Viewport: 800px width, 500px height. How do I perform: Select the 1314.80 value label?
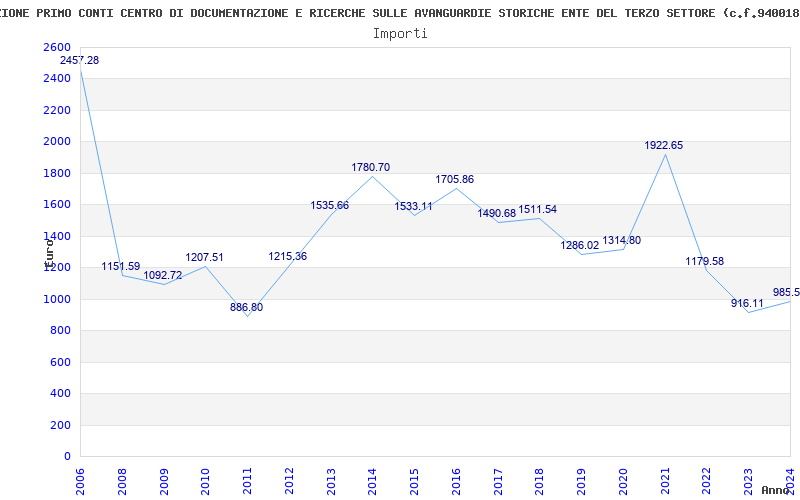point(622,241)
